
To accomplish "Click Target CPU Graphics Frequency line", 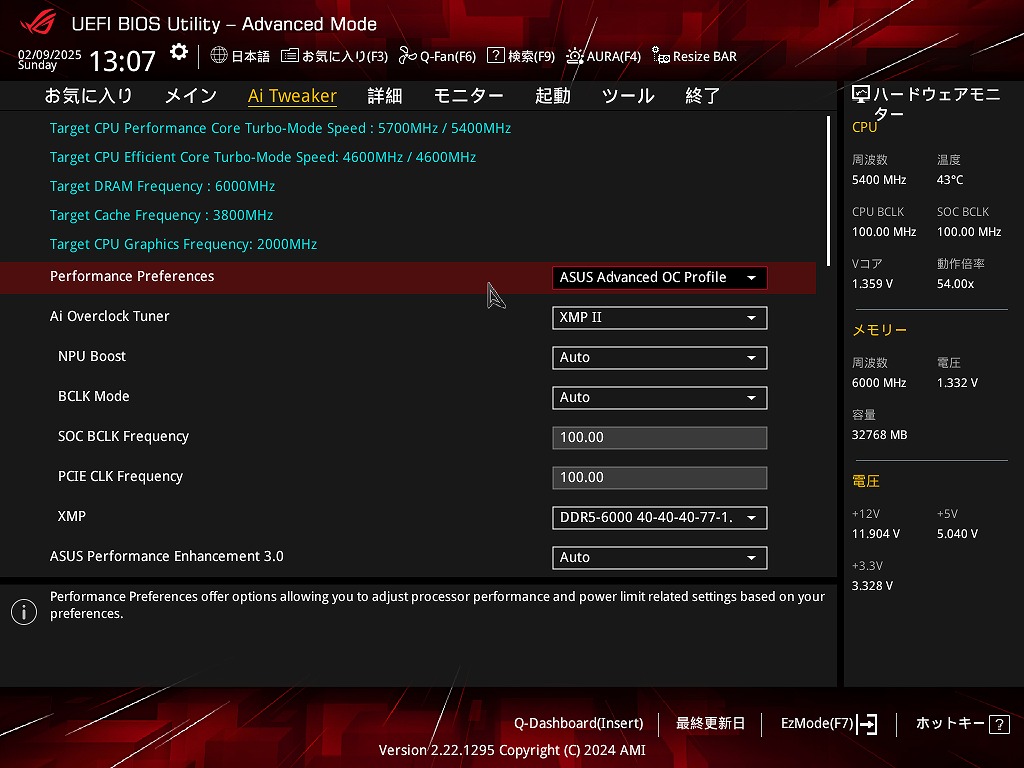I will coord(184,244).
